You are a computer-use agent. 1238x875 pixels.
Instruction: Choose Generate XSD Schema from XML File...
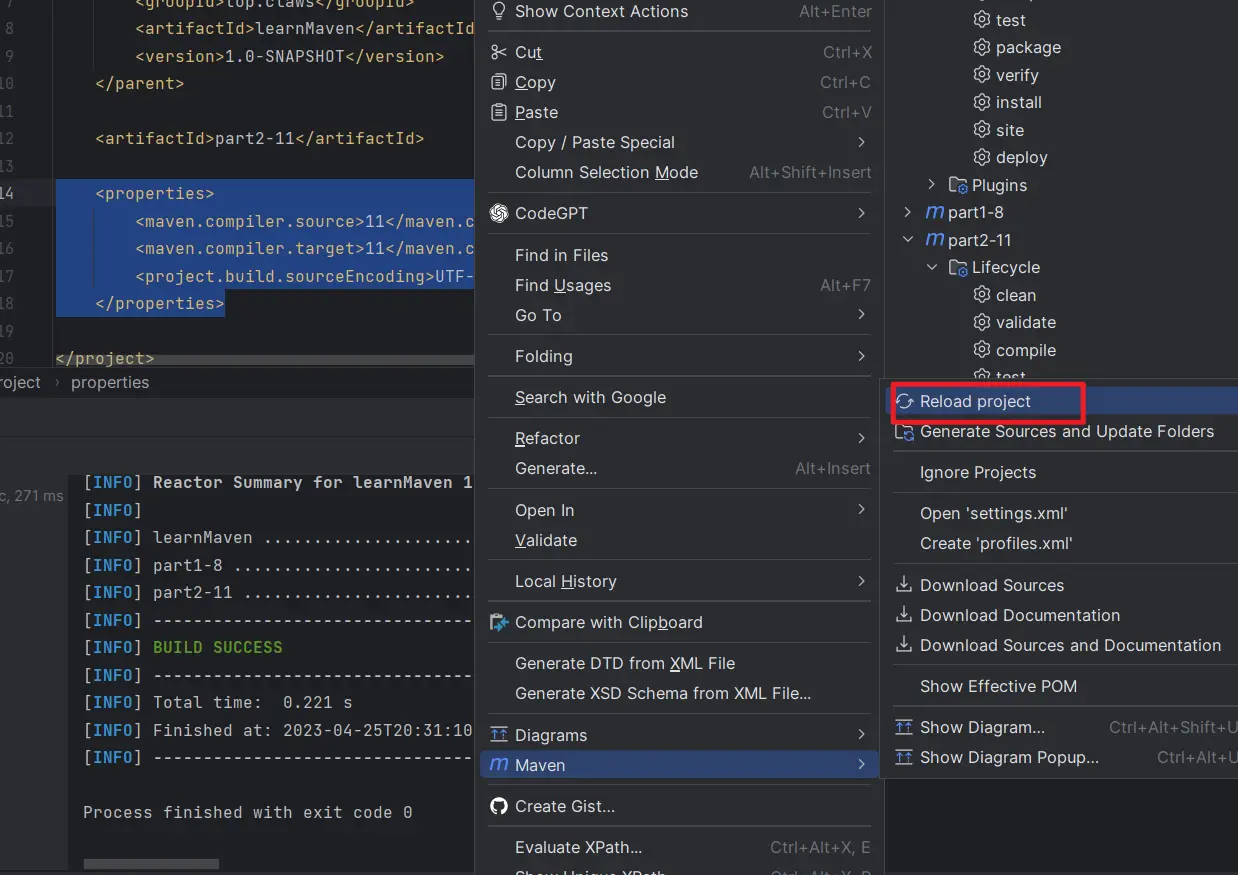point(680,693)
